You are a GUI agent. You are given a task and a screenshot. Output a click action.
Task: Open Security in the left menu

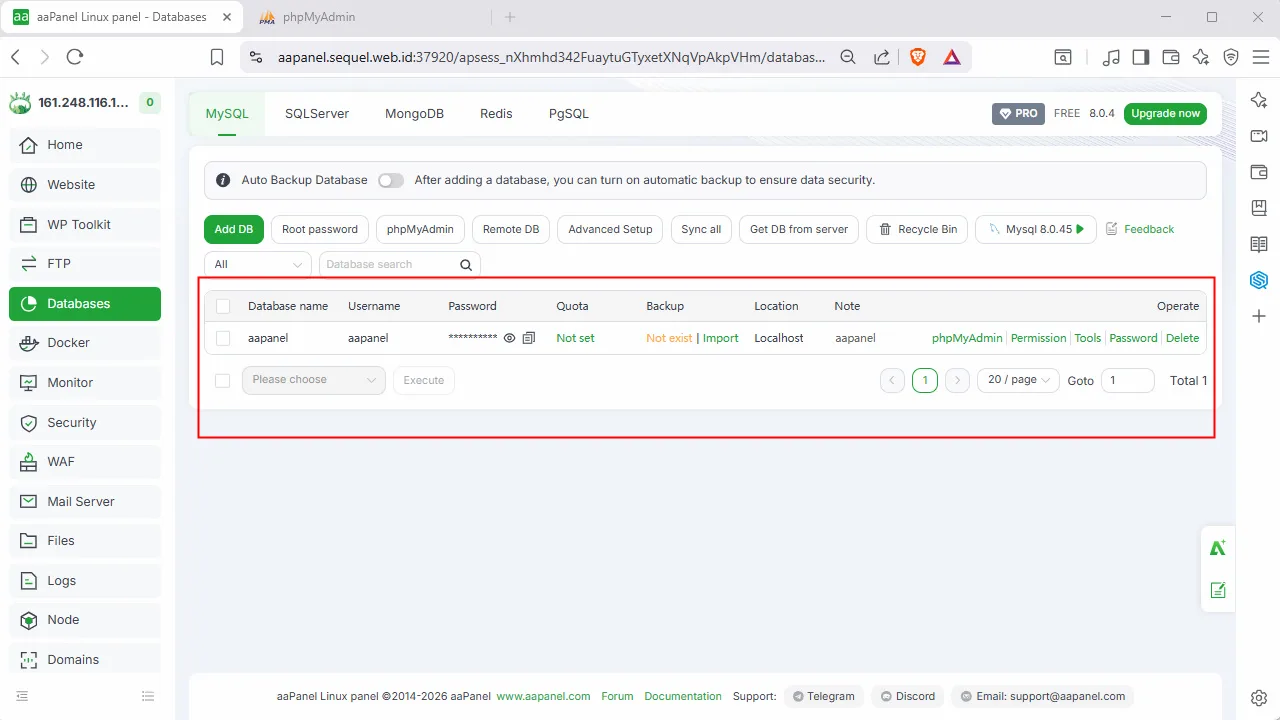click(x=85, y=423)
